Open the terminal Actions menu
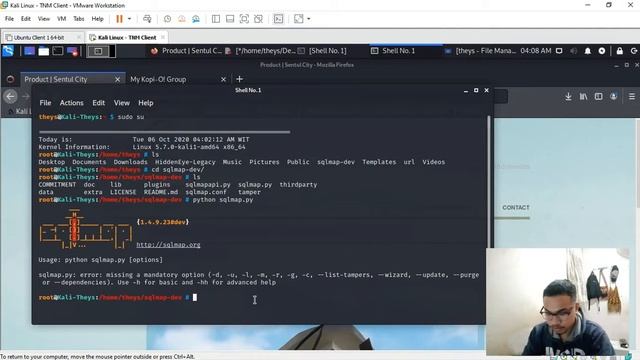640x360 pixels. pos(71,103)
